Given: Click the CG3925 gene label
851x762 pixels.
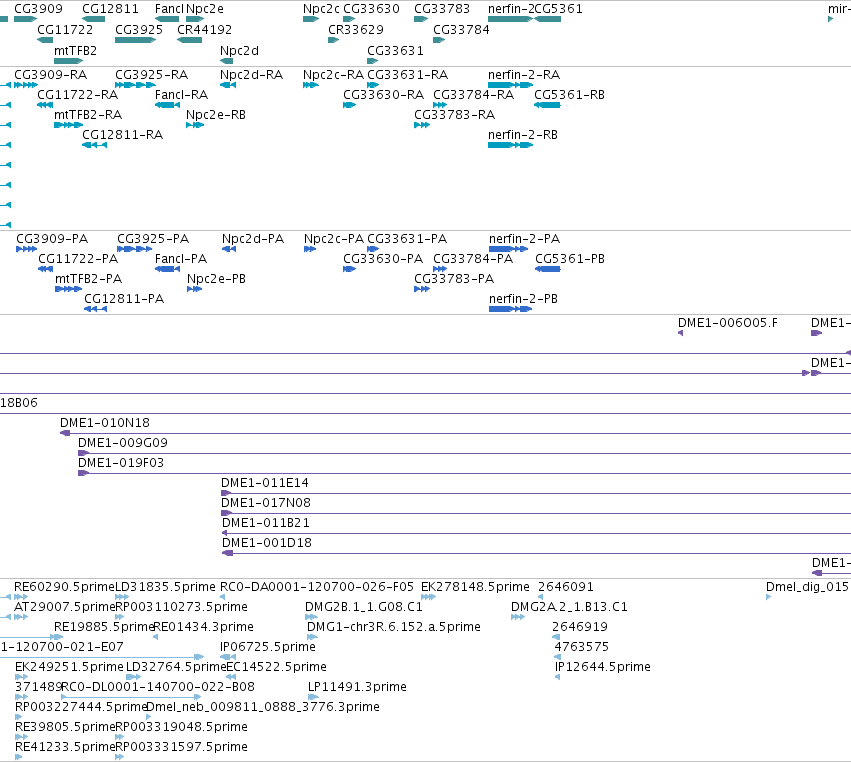Looking at the screenshot, I should pyautogui.click(x=138, y=29).
